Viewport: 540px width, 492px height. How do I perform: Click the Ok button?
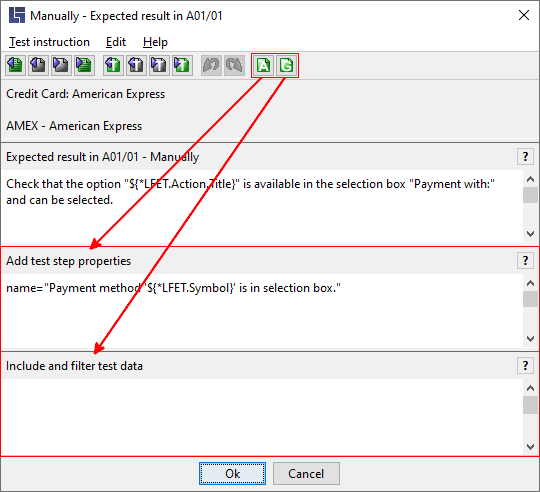pos(232,473)
